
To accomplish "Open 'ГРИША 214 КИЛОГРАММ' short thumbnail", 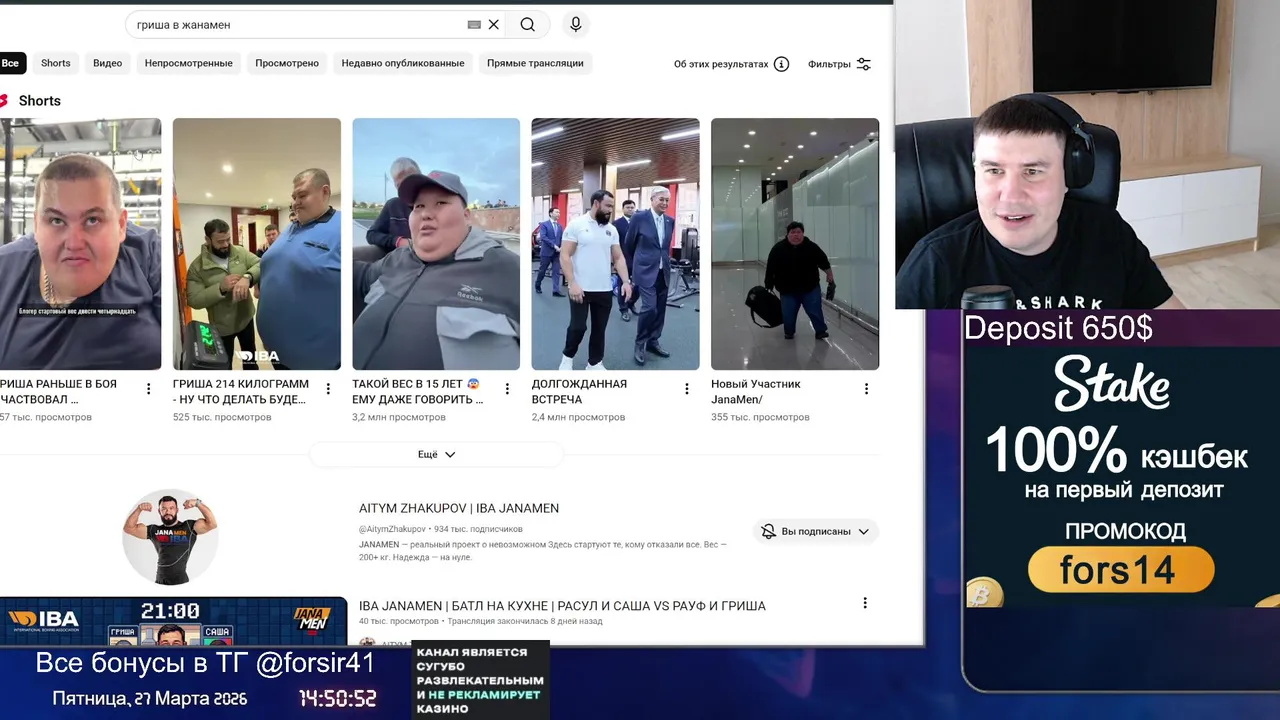I will coord(257,244).
